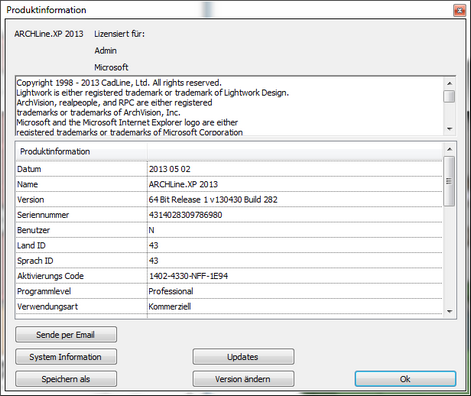Open System Information

66,357
